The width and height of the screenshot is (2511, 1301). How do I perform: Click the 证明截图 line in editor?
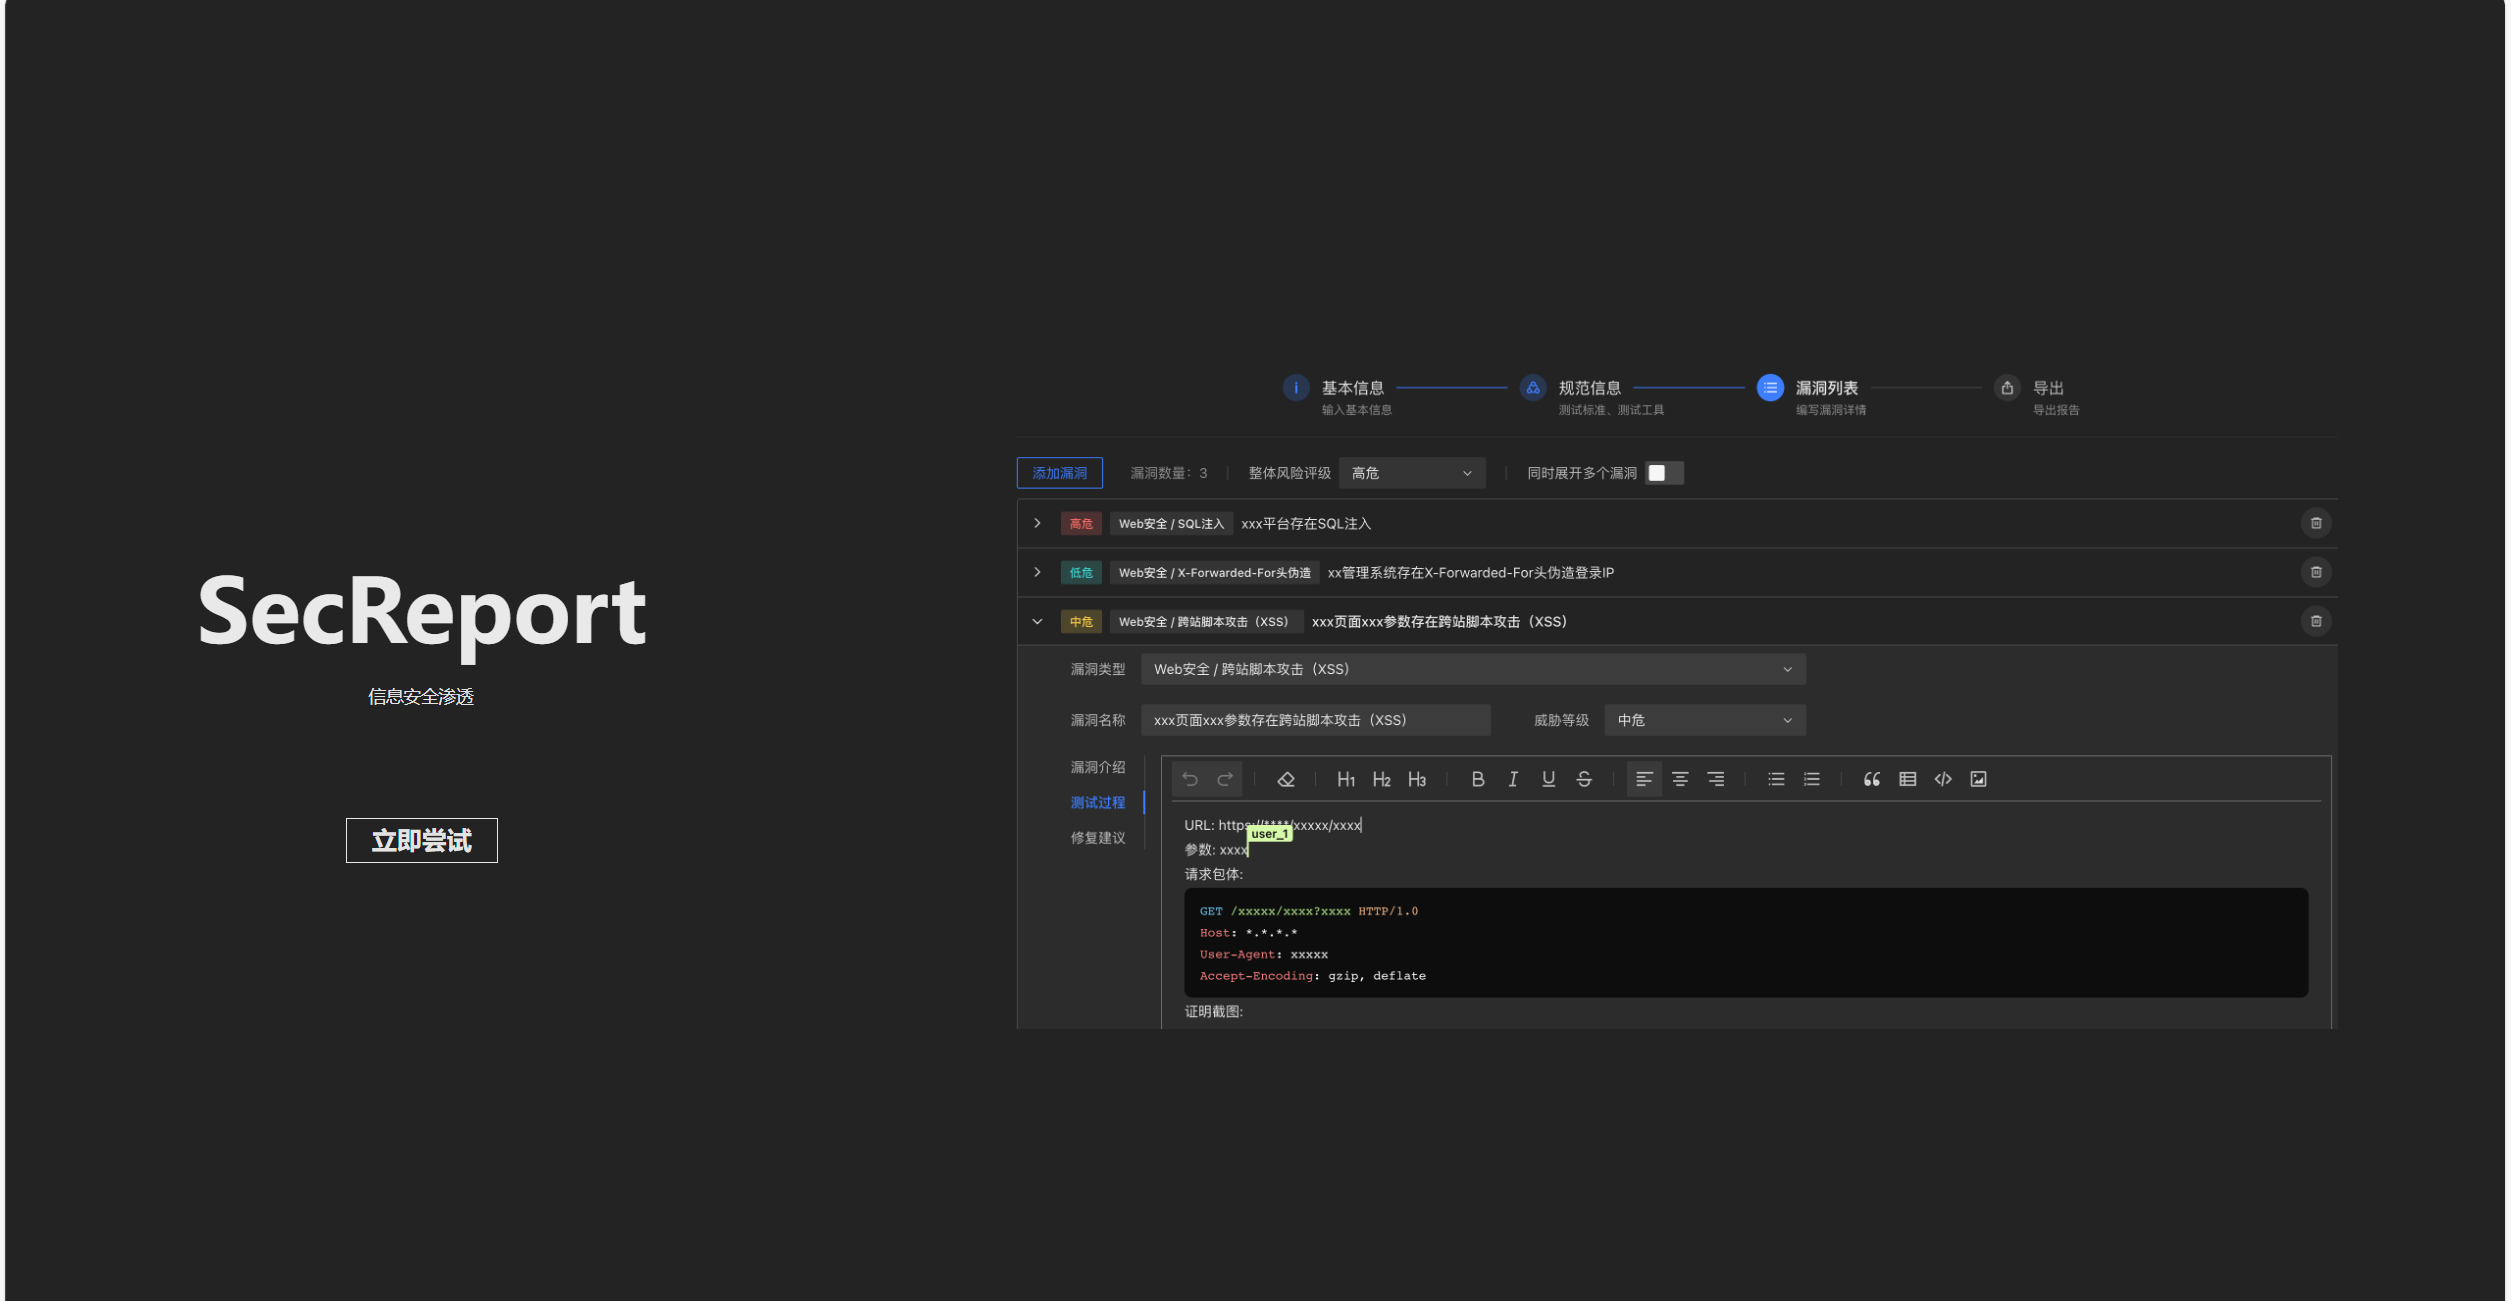point(1214,1012)
